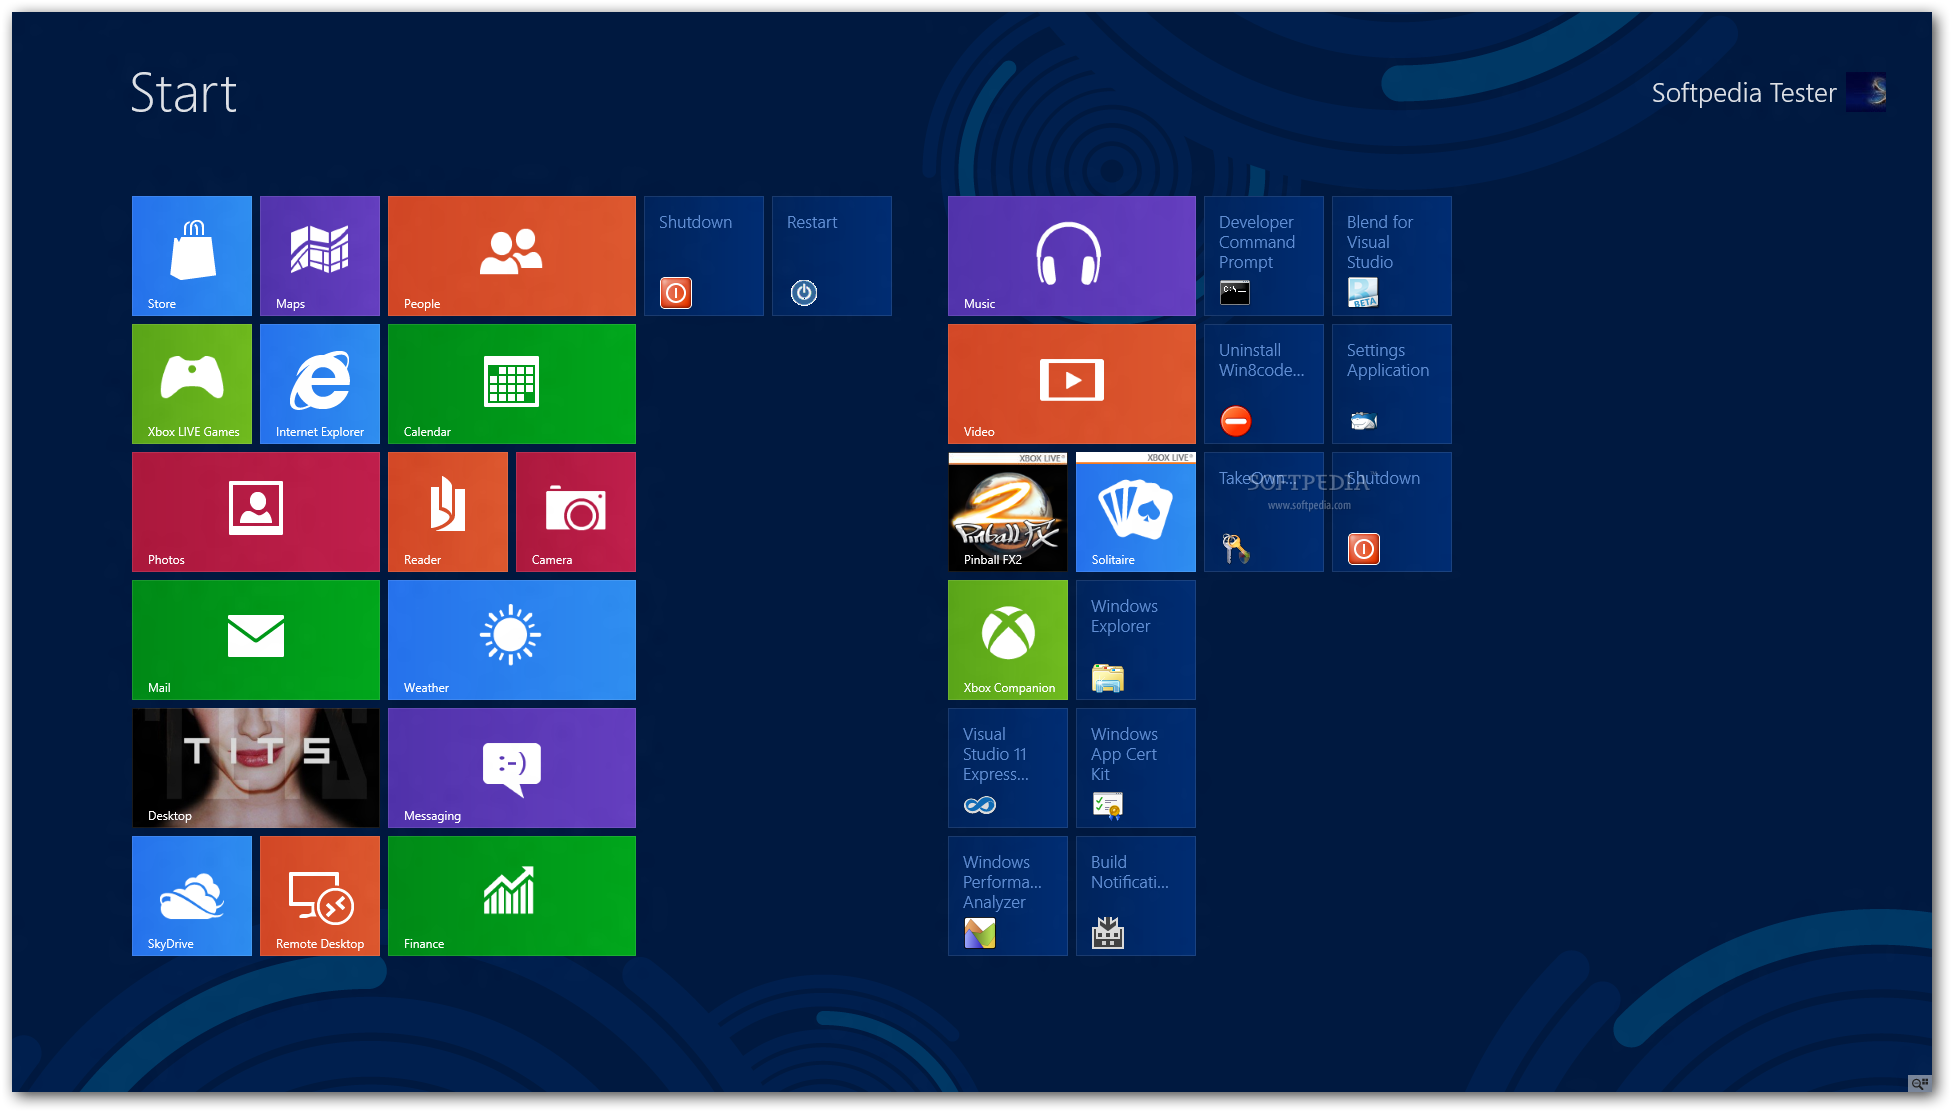
Task: Launch Windows Performance Analyzer tile
Action: 1008,896
